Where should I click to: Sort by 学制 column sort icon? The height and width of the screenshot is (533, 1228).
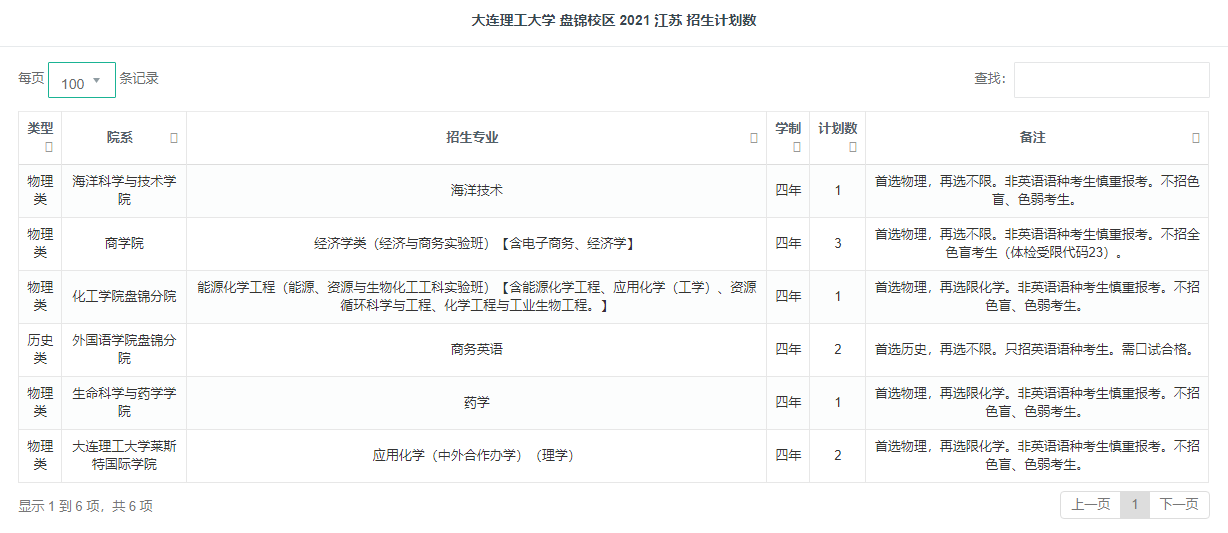pos(797,147)
